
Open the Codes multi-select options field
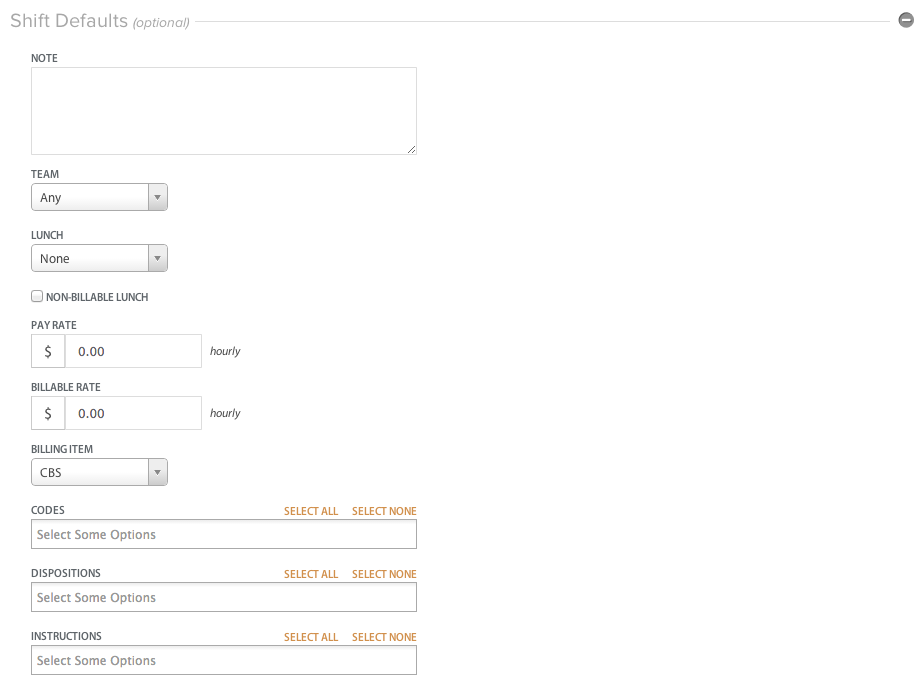coord(224,534)
